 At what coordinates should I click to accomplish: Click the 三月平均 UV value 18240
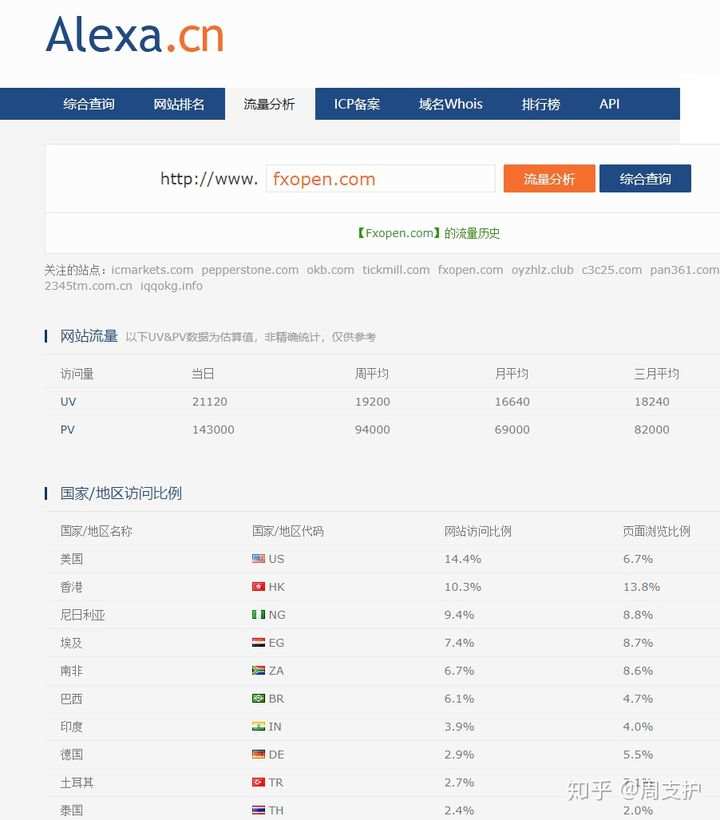652,402
